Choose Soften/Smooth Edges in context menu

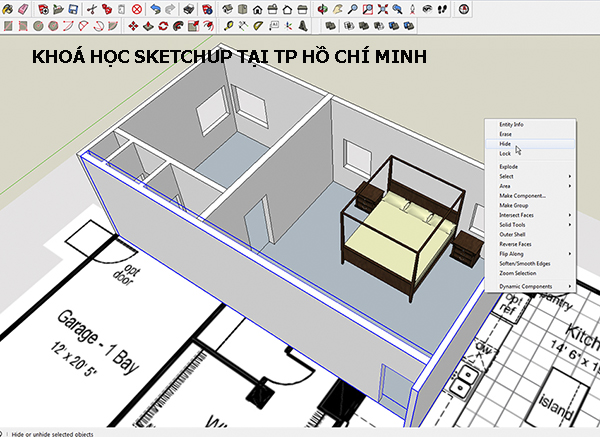tap(530, 264)
